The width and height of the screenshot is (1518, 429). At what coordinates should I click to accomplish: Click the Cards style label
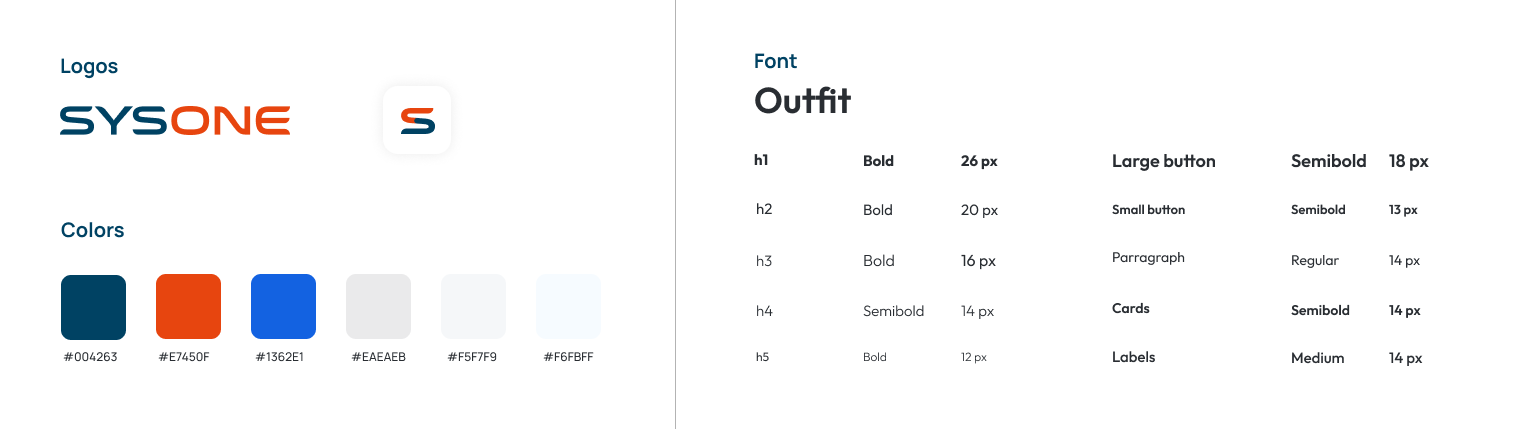(1131, 309)
